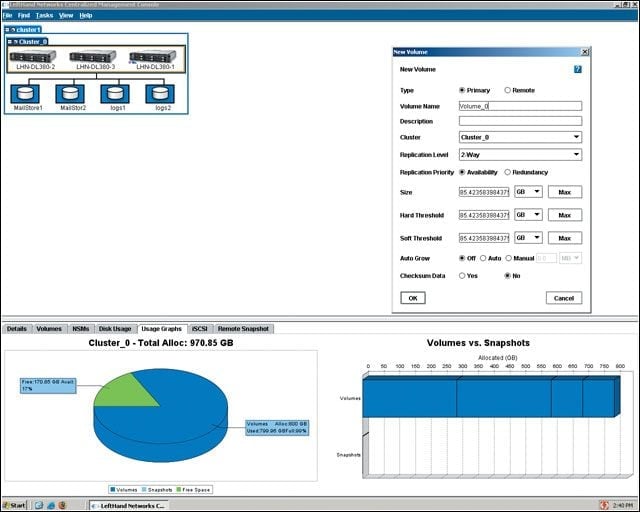Click the MailStor2 volume icon
The image size is (640, 512).
70,94
